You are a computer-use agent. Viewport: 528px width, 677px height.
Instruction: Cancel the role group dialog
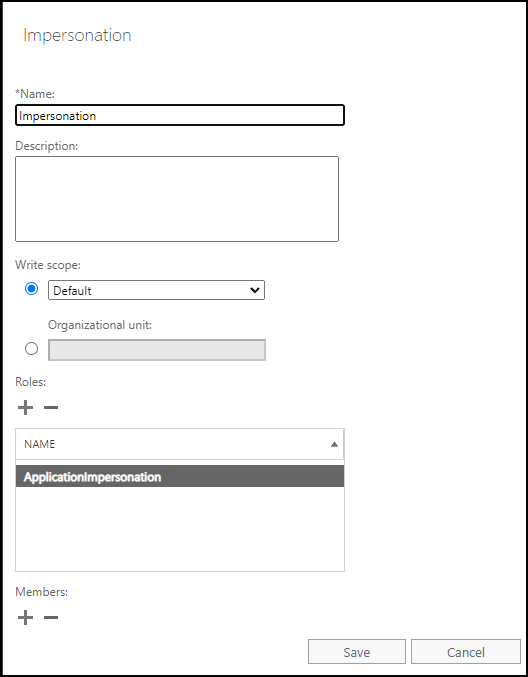[466, 652]
